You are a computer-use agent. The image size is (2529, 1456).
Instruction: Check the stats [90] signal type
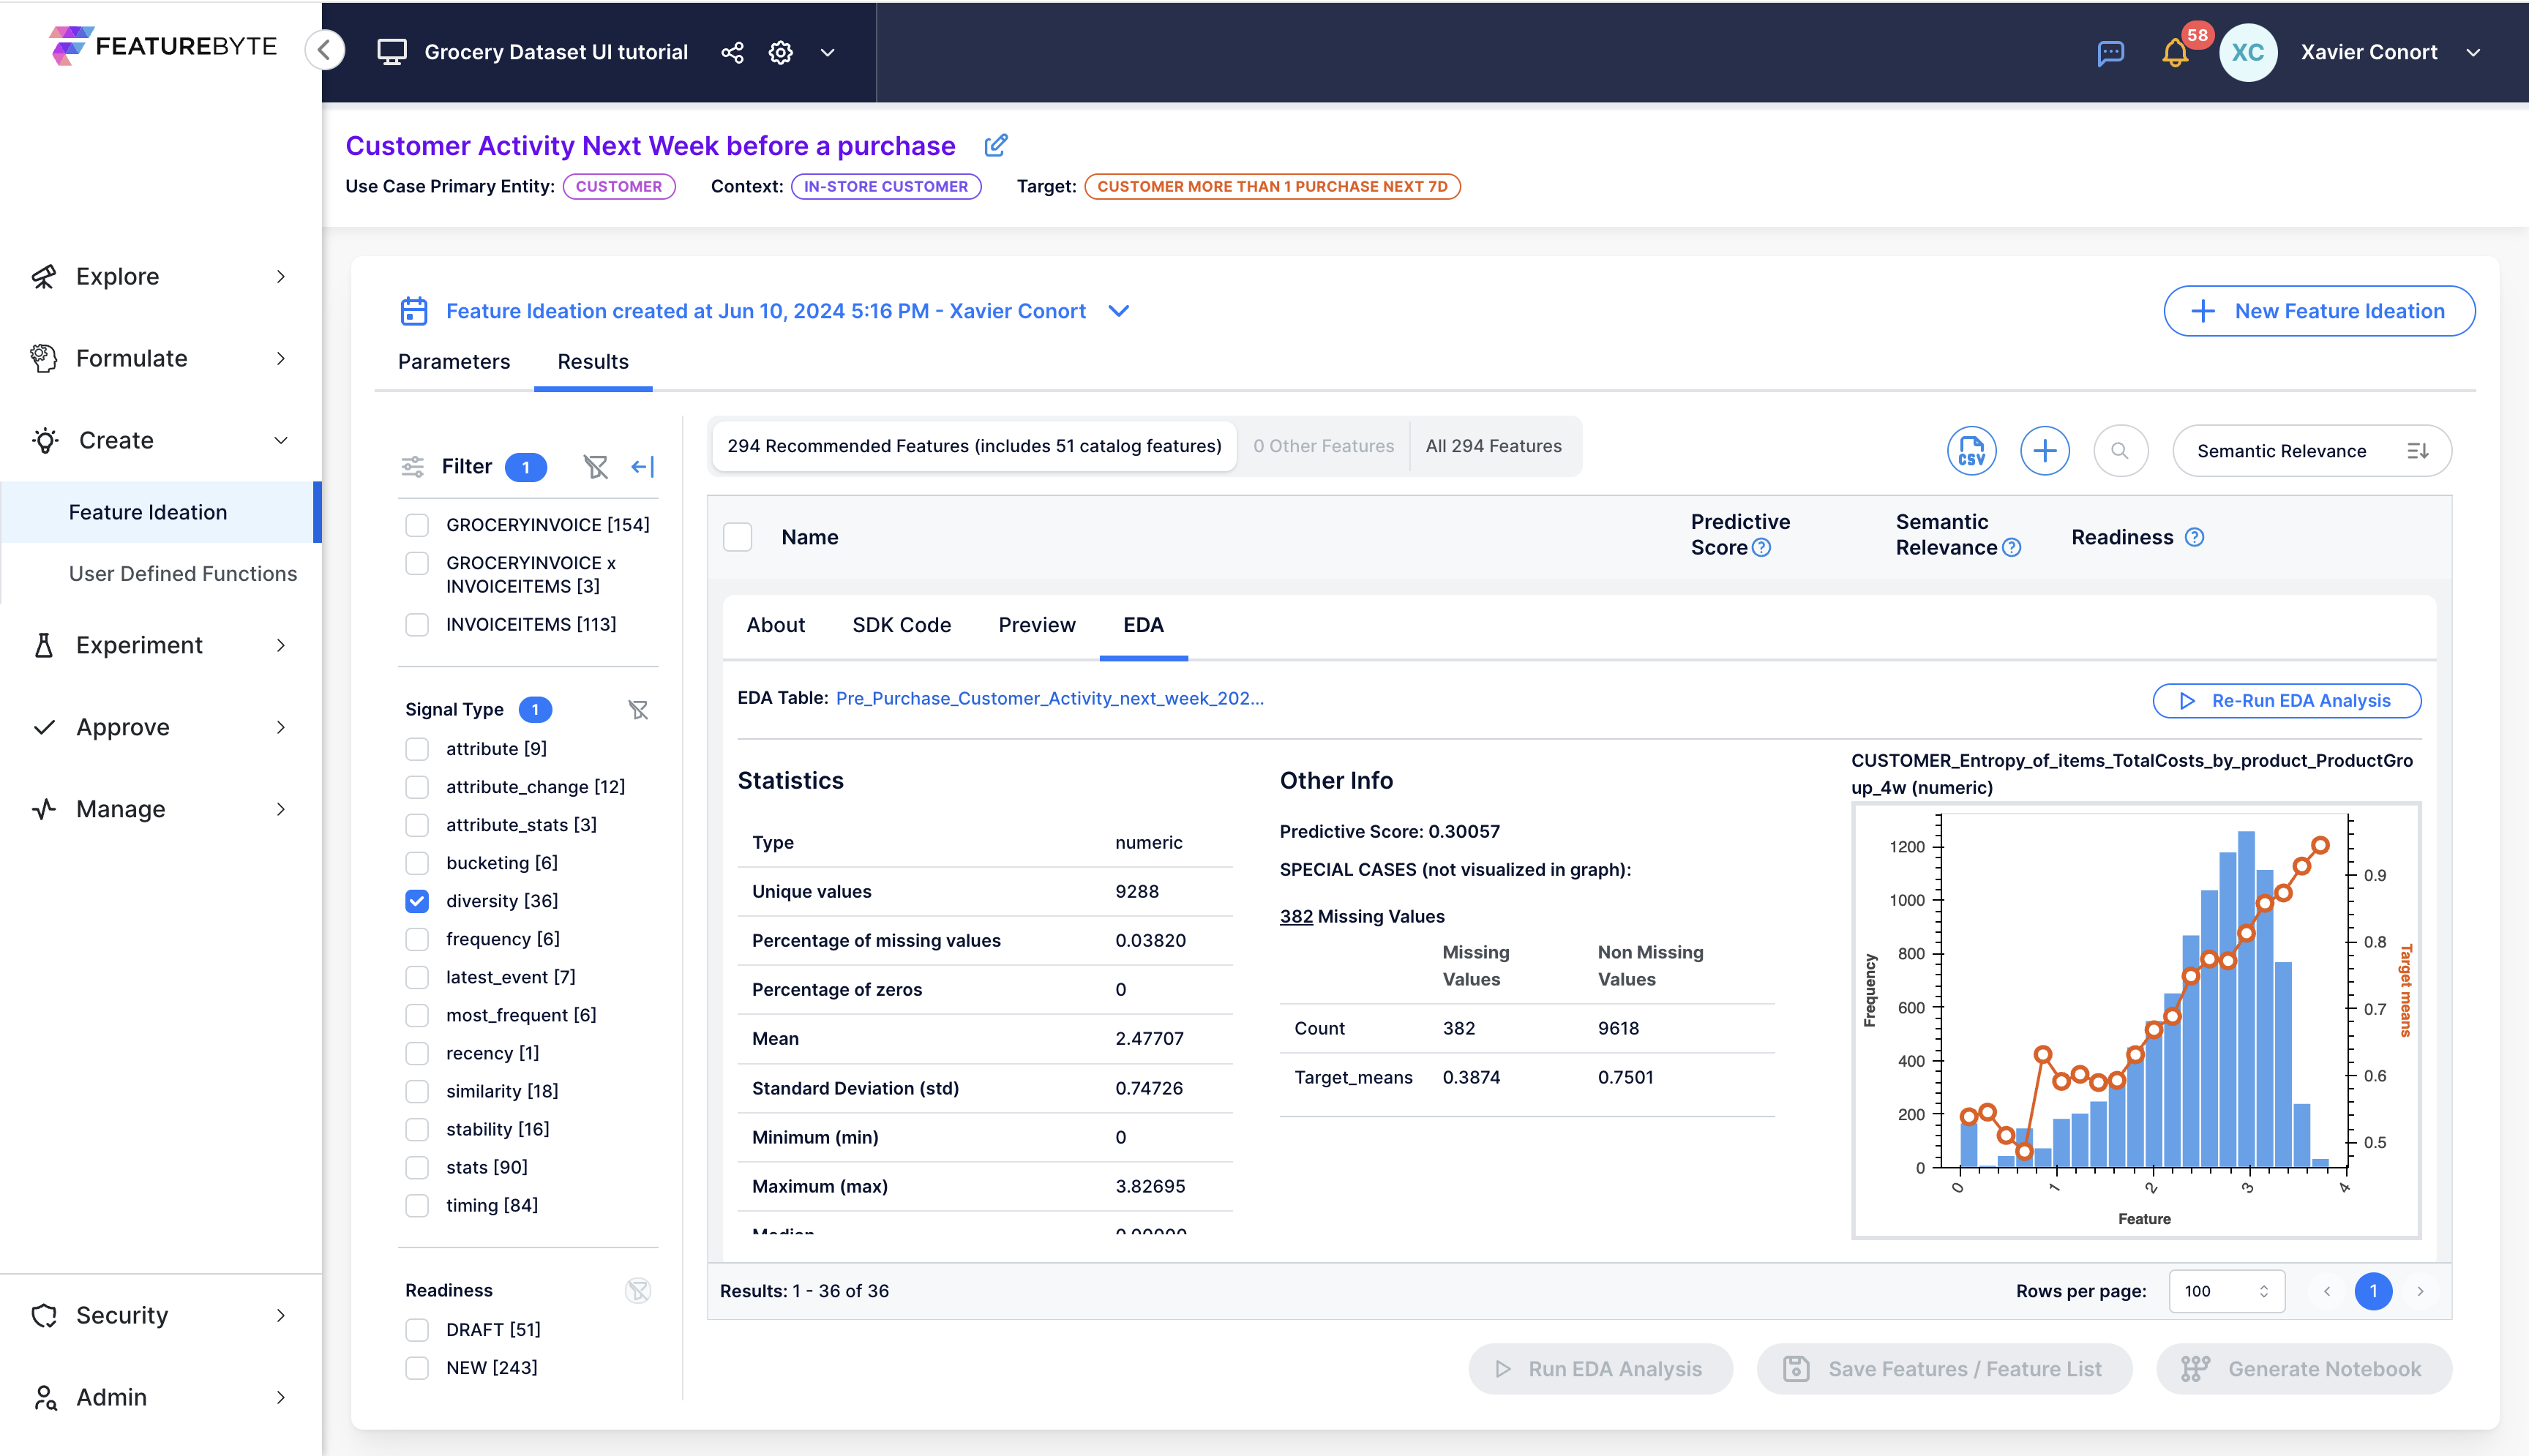pos(417,1167)
